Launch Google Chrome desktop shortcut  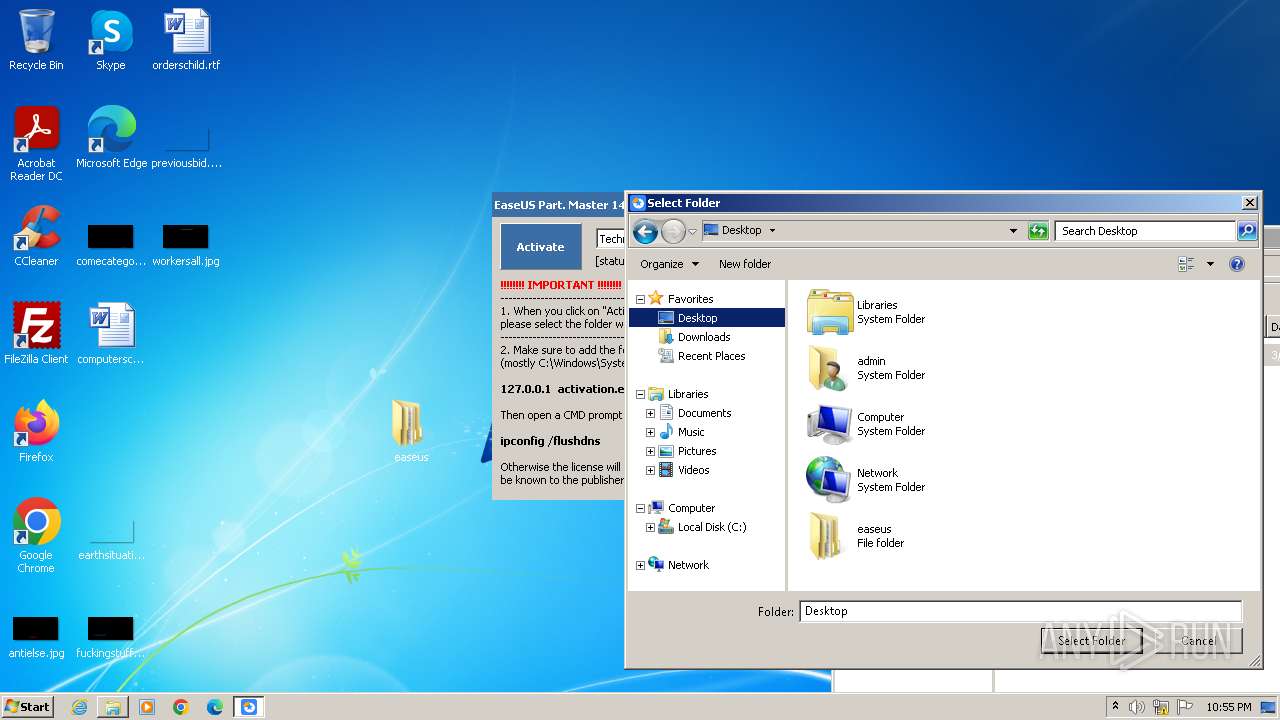coord(36,536)
